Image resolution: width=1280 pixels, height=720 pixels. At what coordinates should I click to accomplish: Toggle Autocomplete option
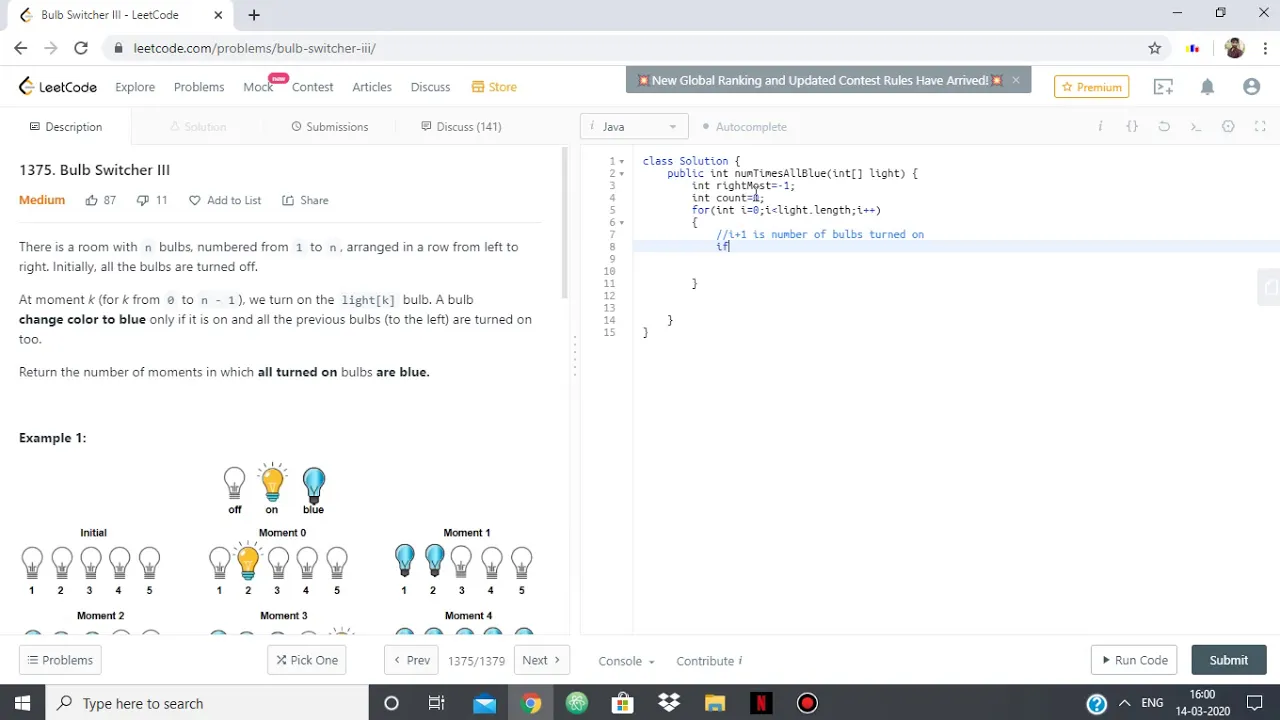[744, 127]
